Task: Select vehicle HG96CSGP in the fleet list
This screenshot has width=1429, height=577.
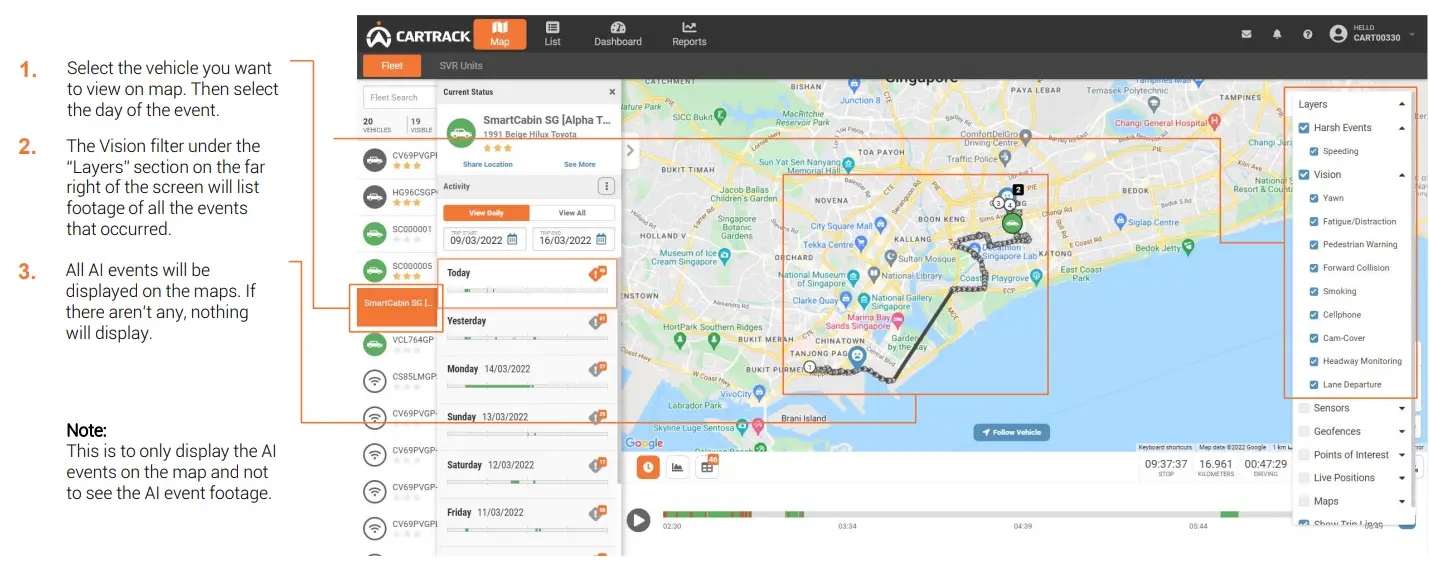Action: tap(399, 196)
